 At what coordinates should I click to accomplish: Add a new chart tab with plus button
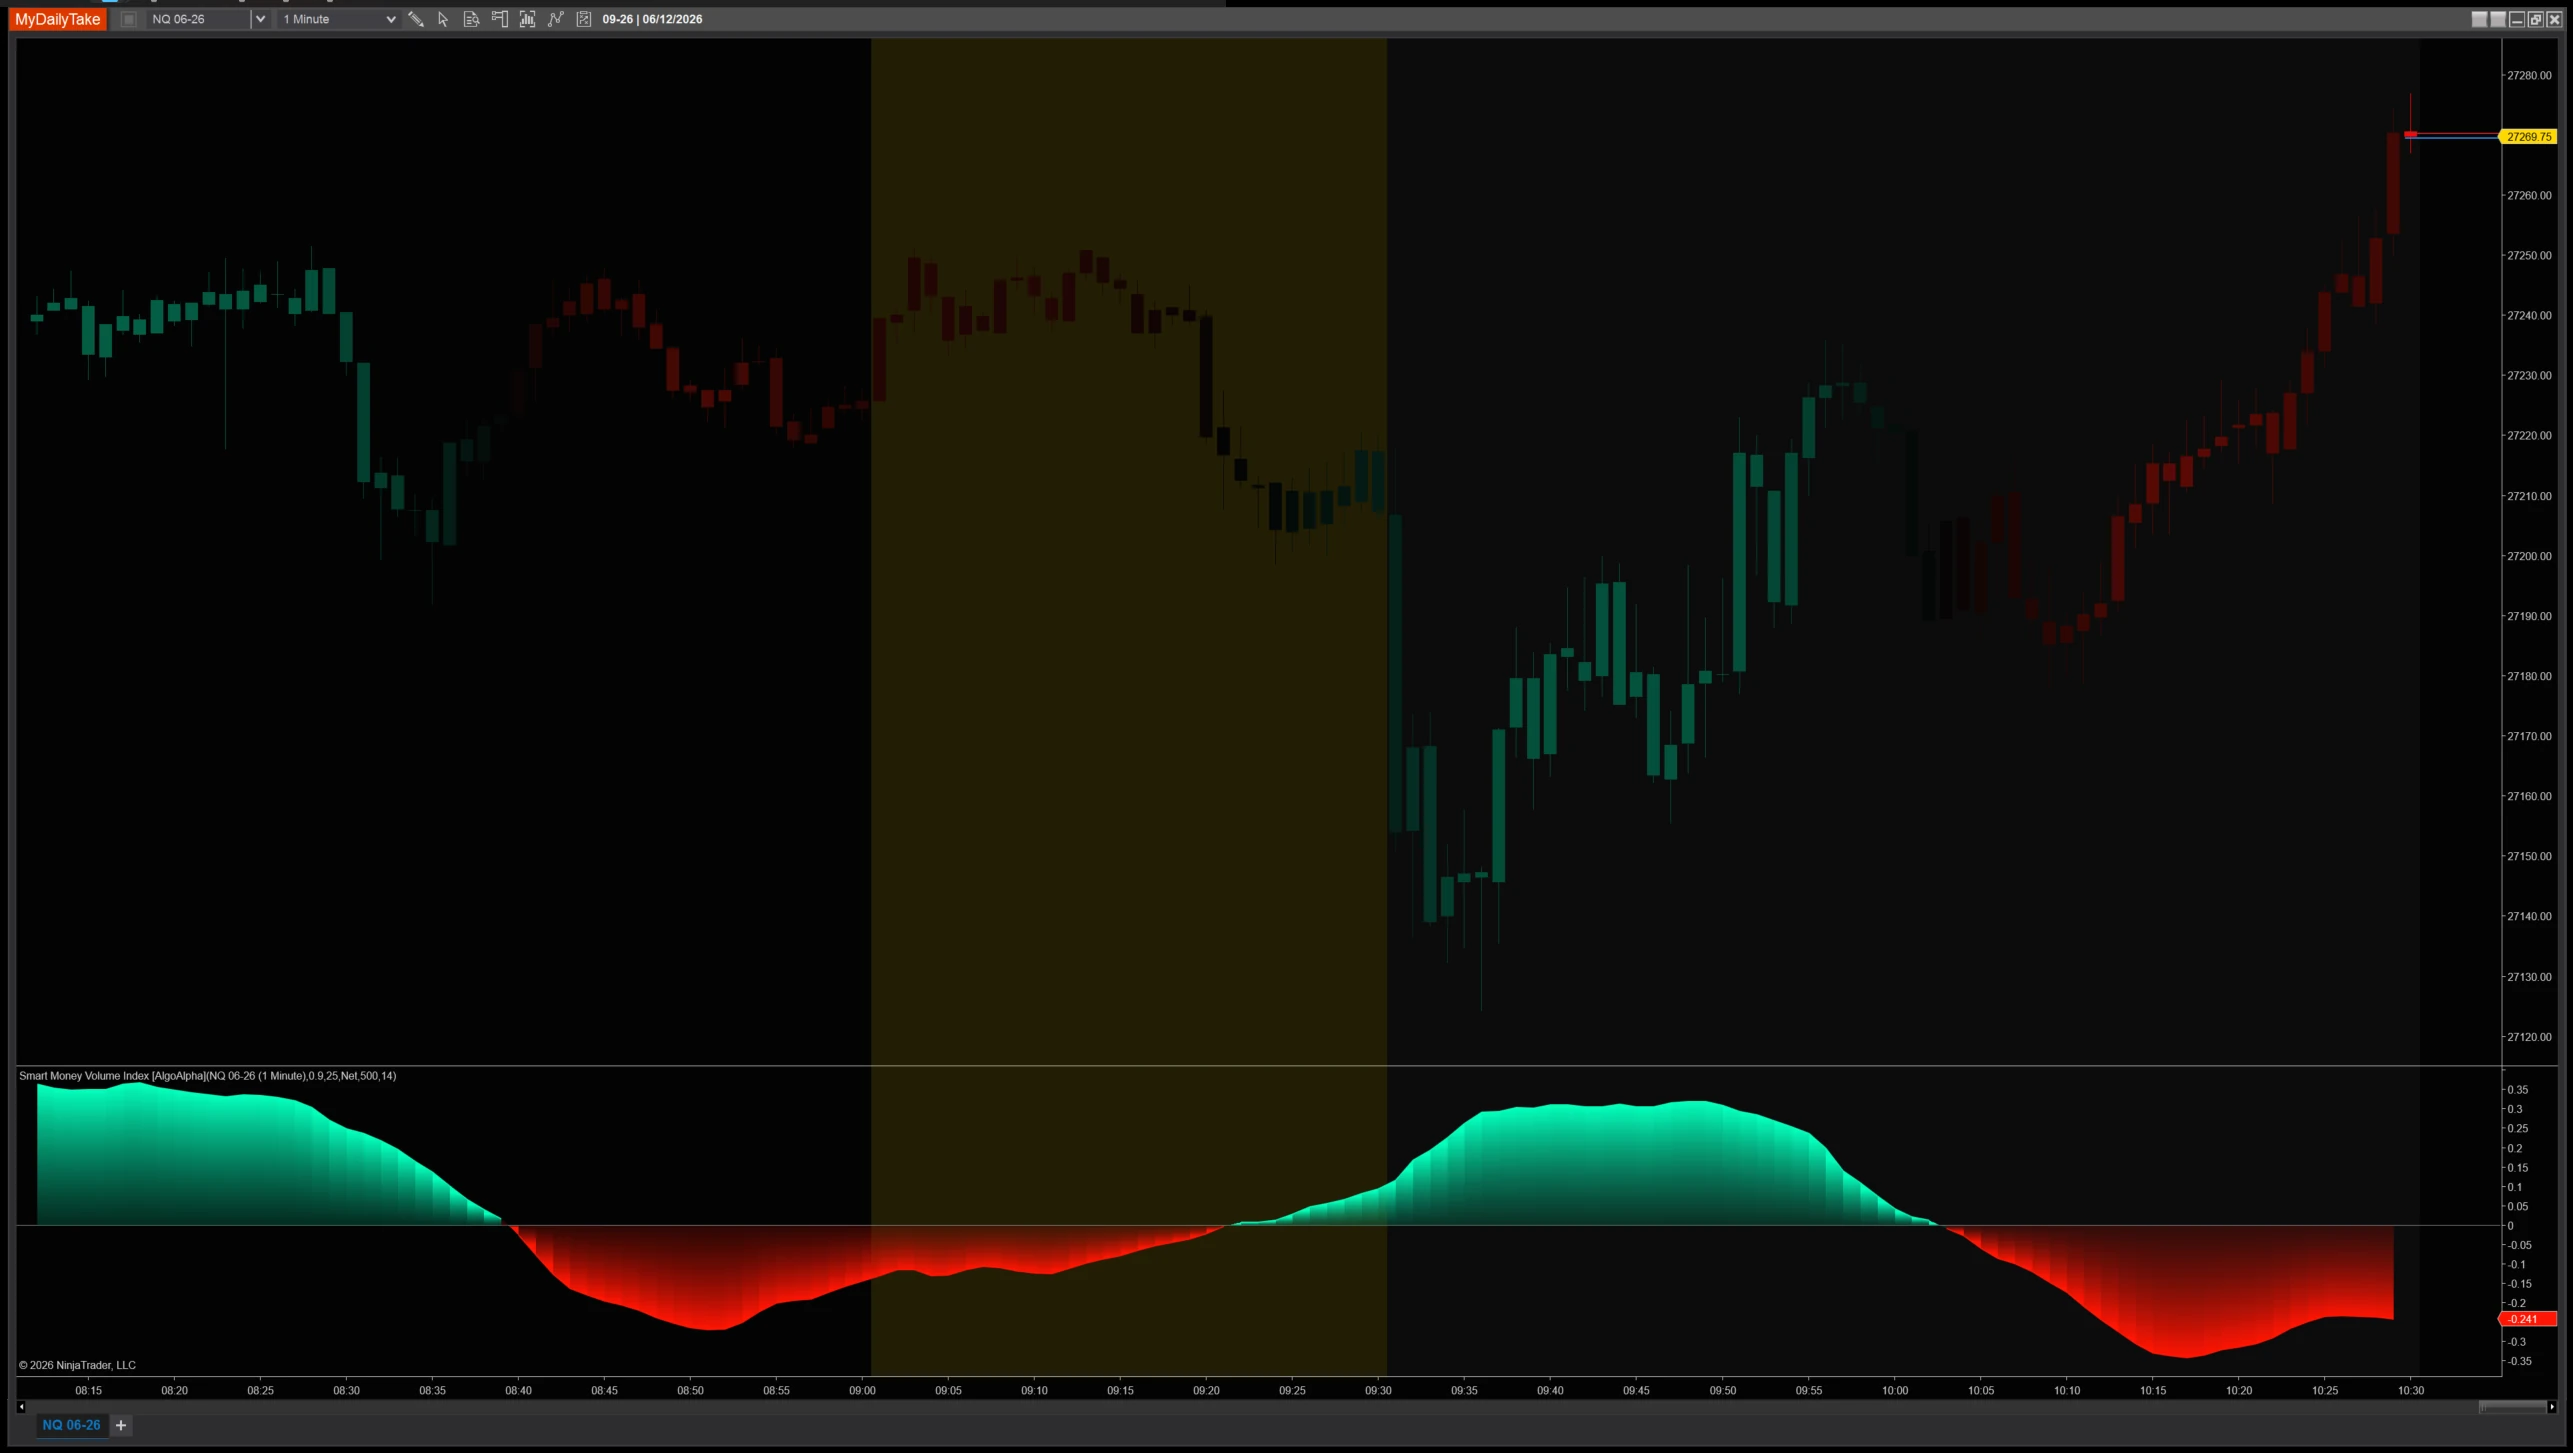(121, 1425)
